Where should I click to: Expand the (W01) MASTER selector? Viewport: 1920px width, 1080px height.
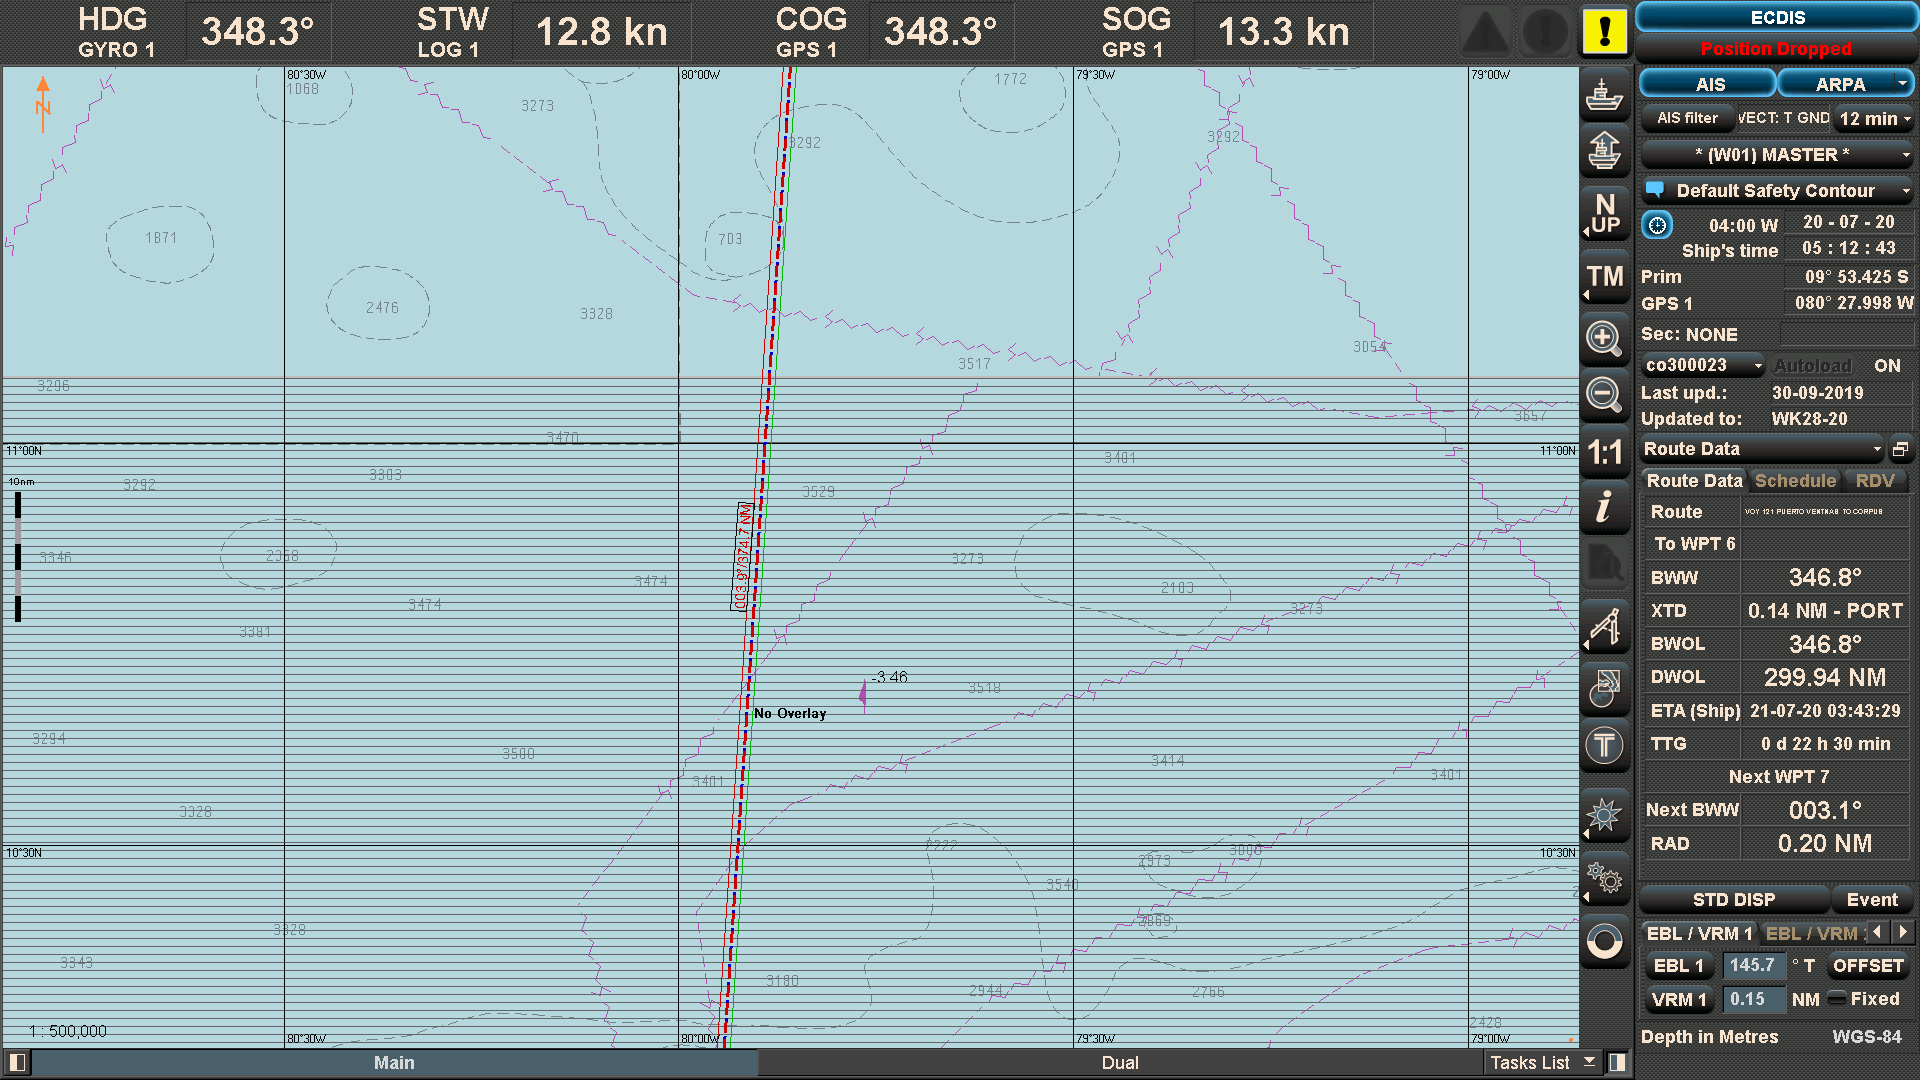click(1776, 154)
